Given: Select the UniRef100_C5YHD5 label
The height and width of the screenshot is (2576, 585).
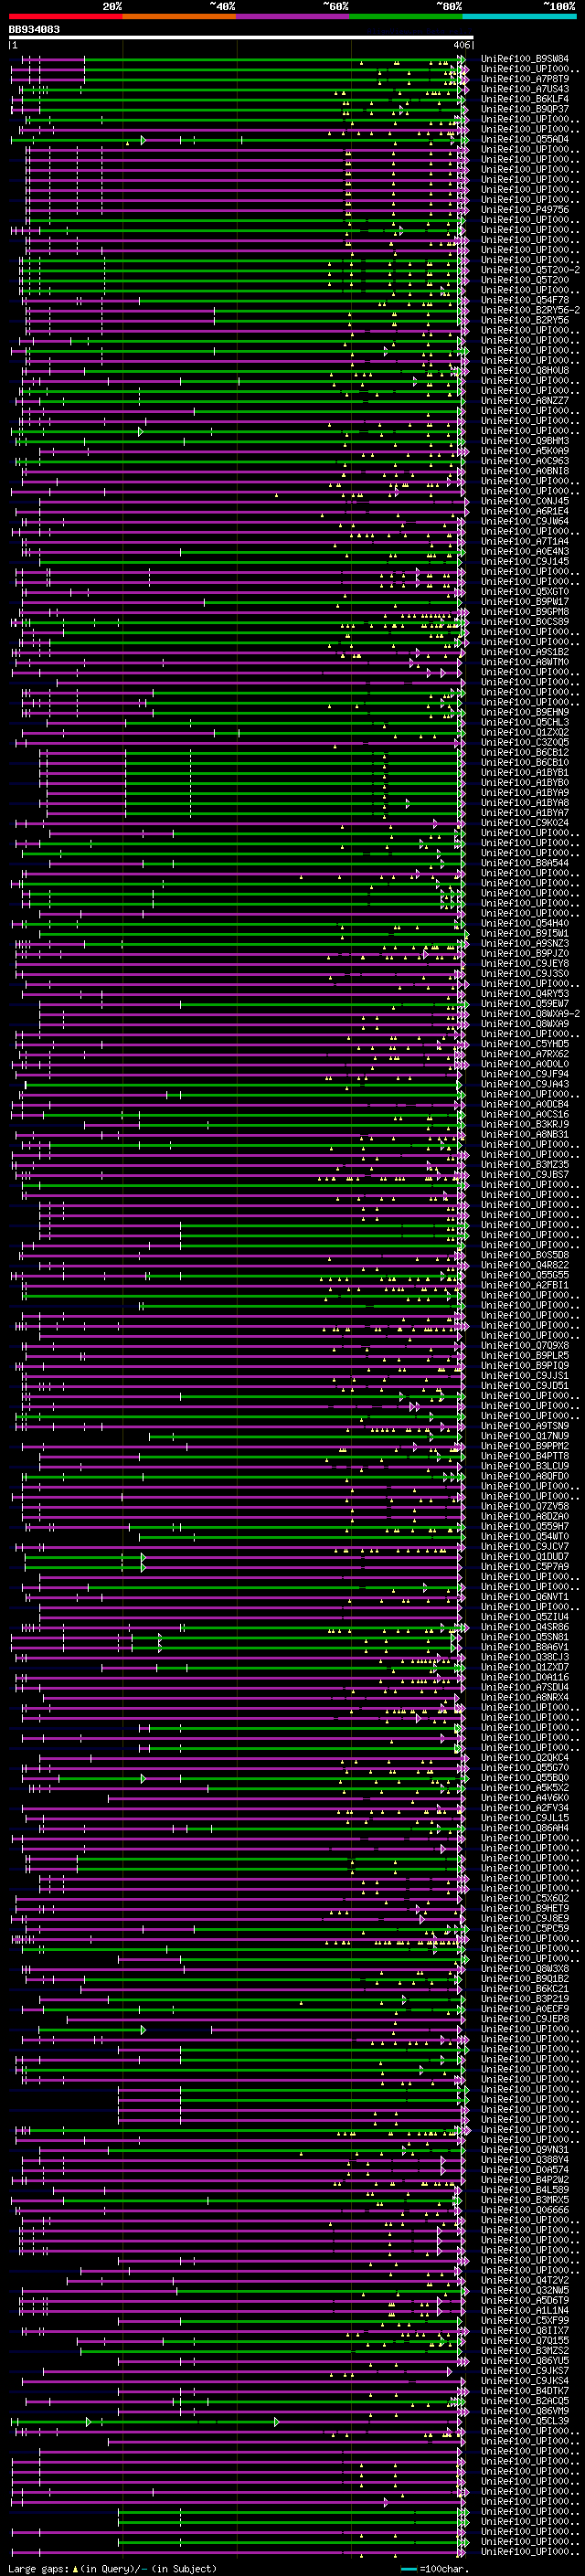Looking at the screenshot, I should pyautogui.click(x=525, y=1044).
